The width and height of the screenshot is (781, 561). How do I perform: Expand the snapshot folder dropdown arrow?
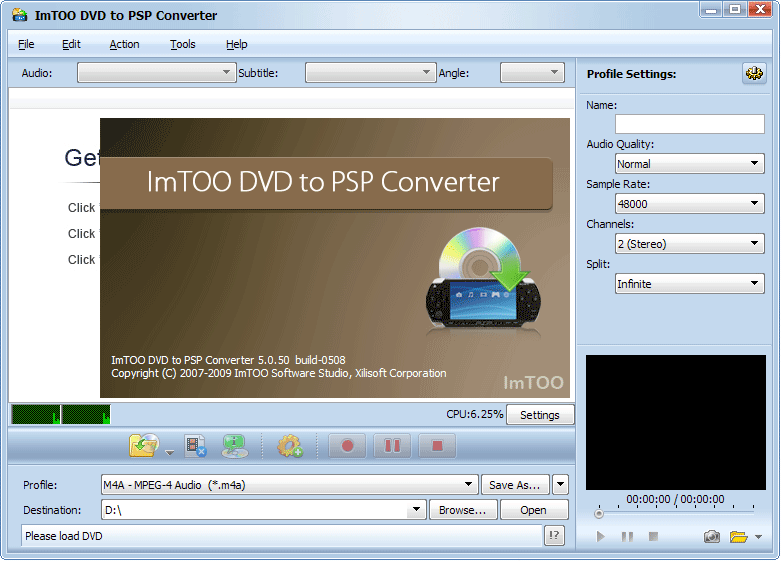click(759, 537)
